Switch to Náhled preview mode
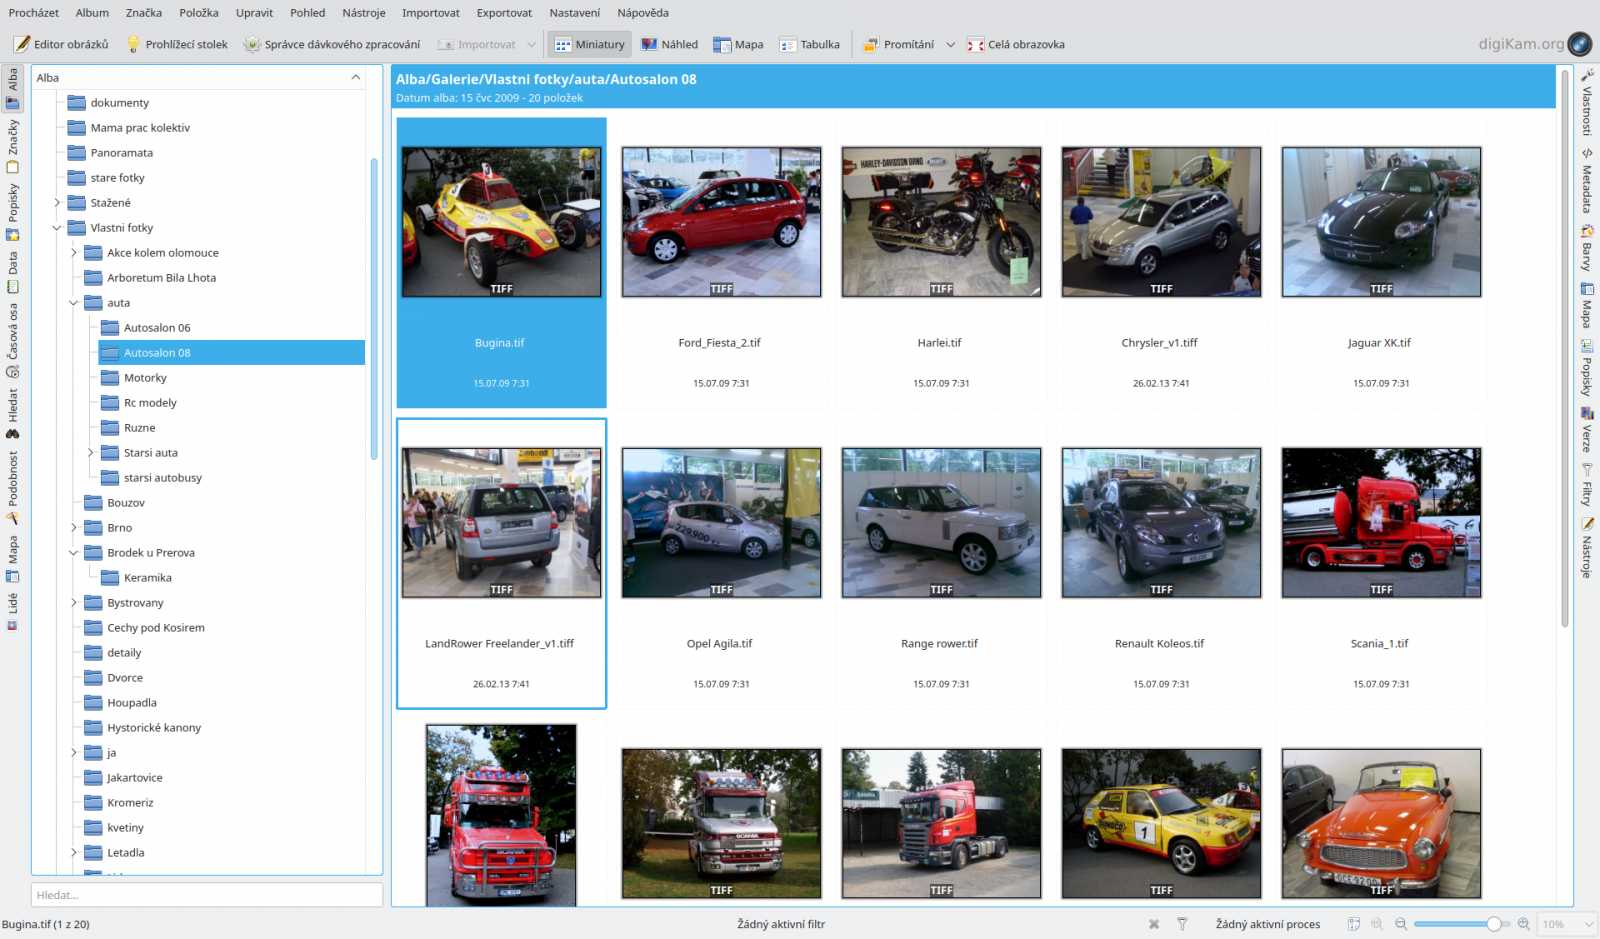1600x939 pixels. [x=669, y=44]
